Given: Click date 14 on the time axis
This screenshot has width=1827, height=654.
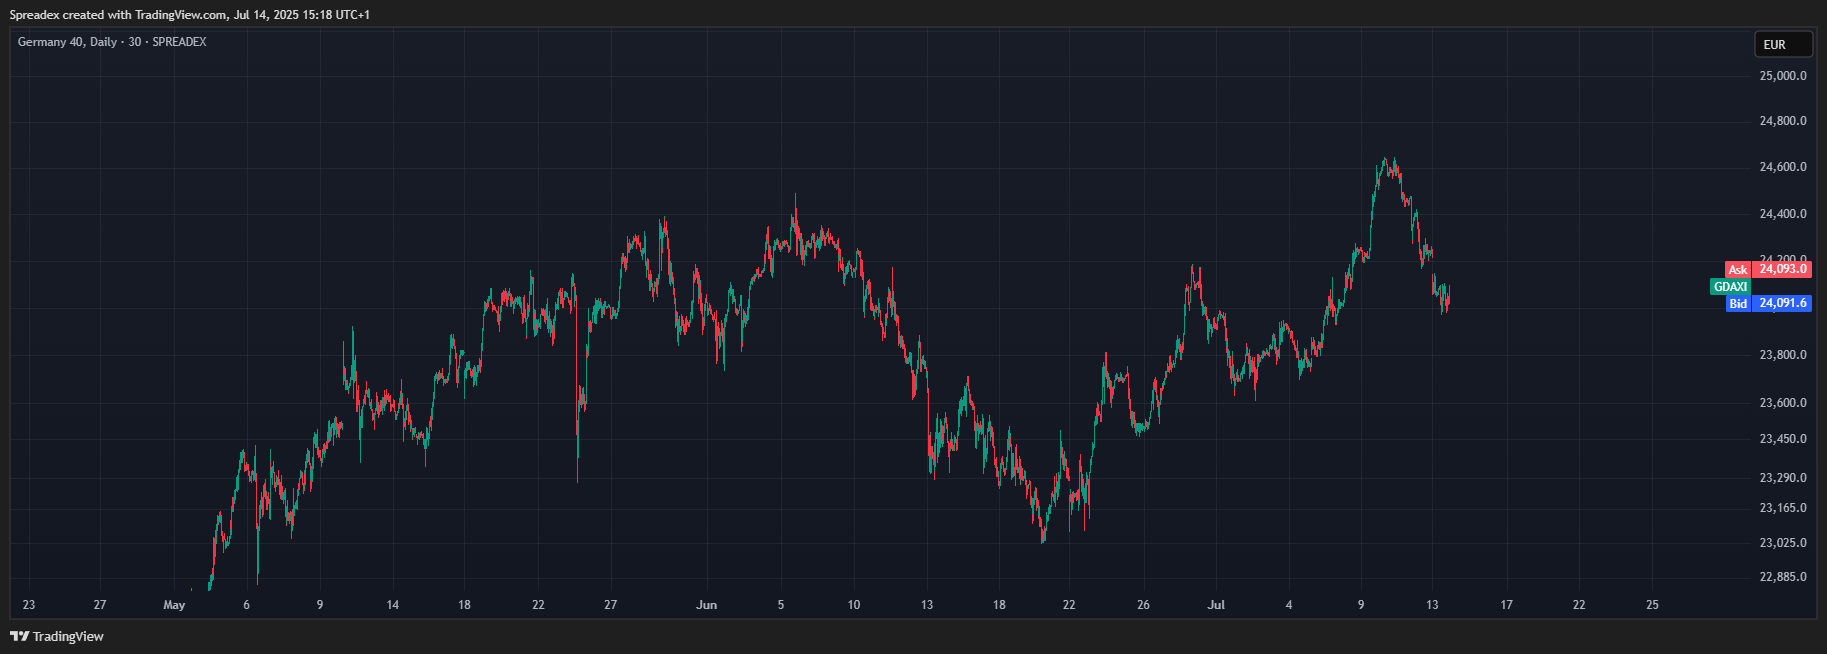Looking at the screenshot, I should pos(393,605).
